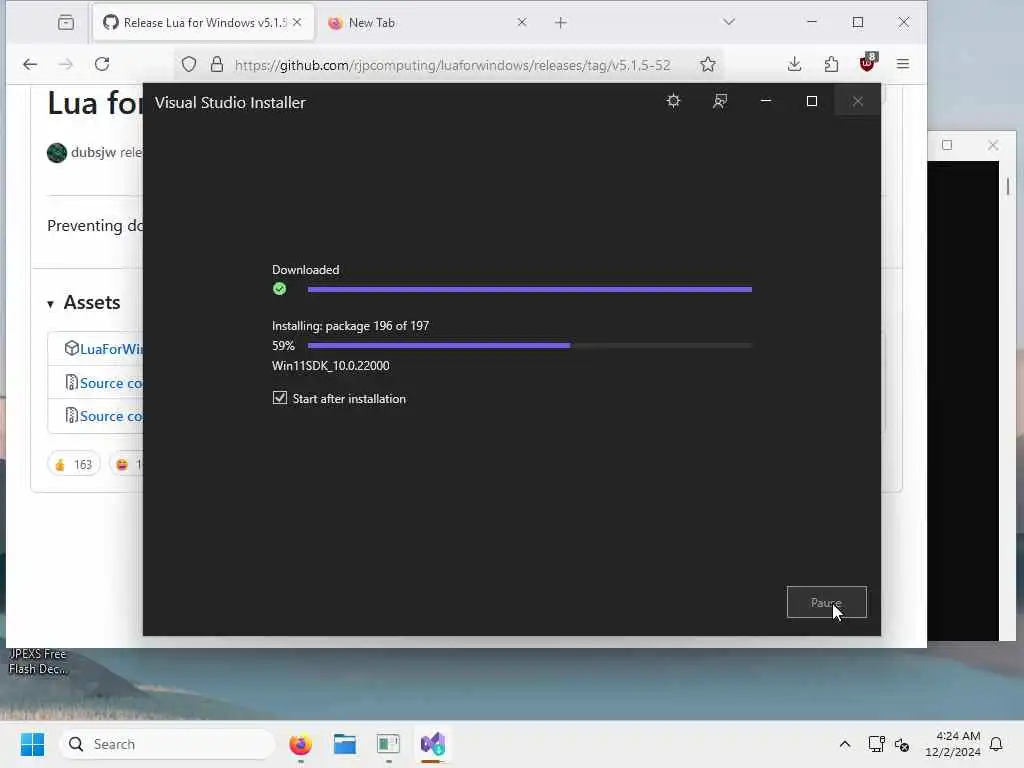Screen dimensions: 1024x768
Task: Download the LuaForWindows asset link
Action: tap(111, 349)
